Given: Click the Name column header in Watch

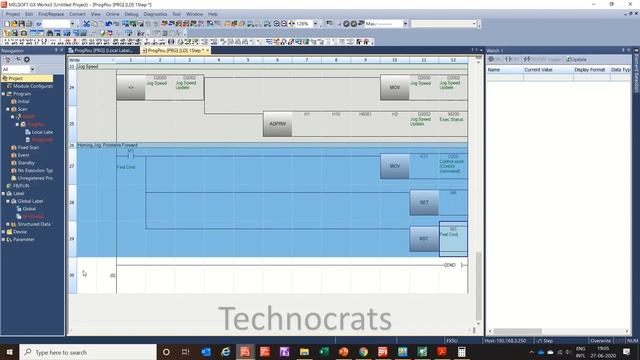Looking at the screenshot, I should (x=505, y=70).
